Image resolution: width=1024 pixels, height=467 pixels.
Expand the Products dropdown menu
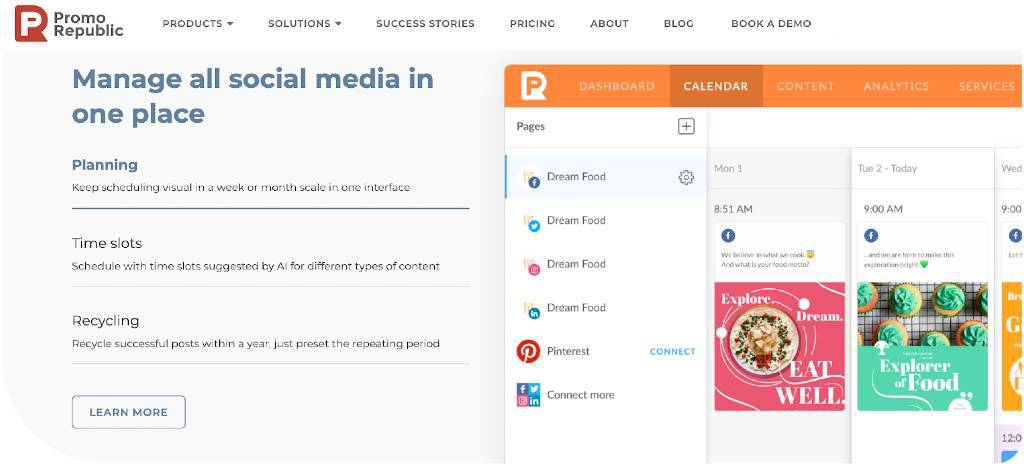tap(198, 24)
